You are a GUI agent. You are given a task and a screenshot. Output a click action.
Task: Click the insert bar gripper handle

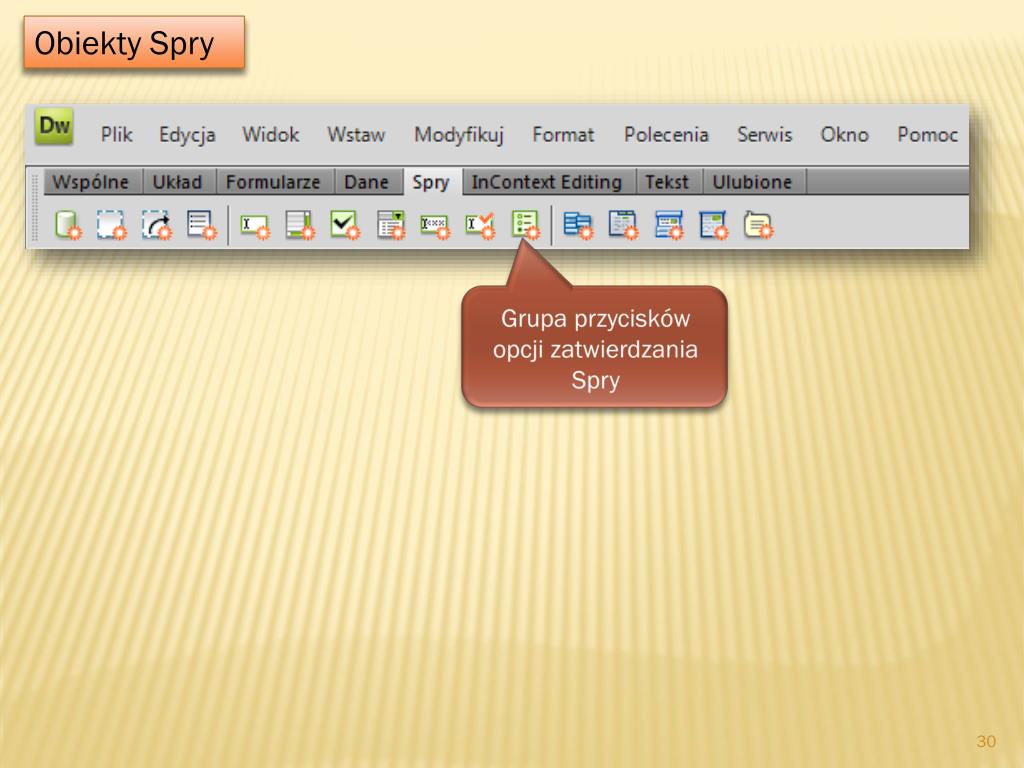[35, 208]
